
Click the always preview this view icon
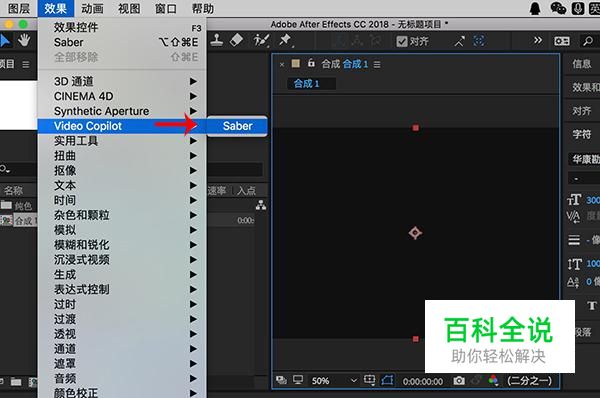(281, 380)
